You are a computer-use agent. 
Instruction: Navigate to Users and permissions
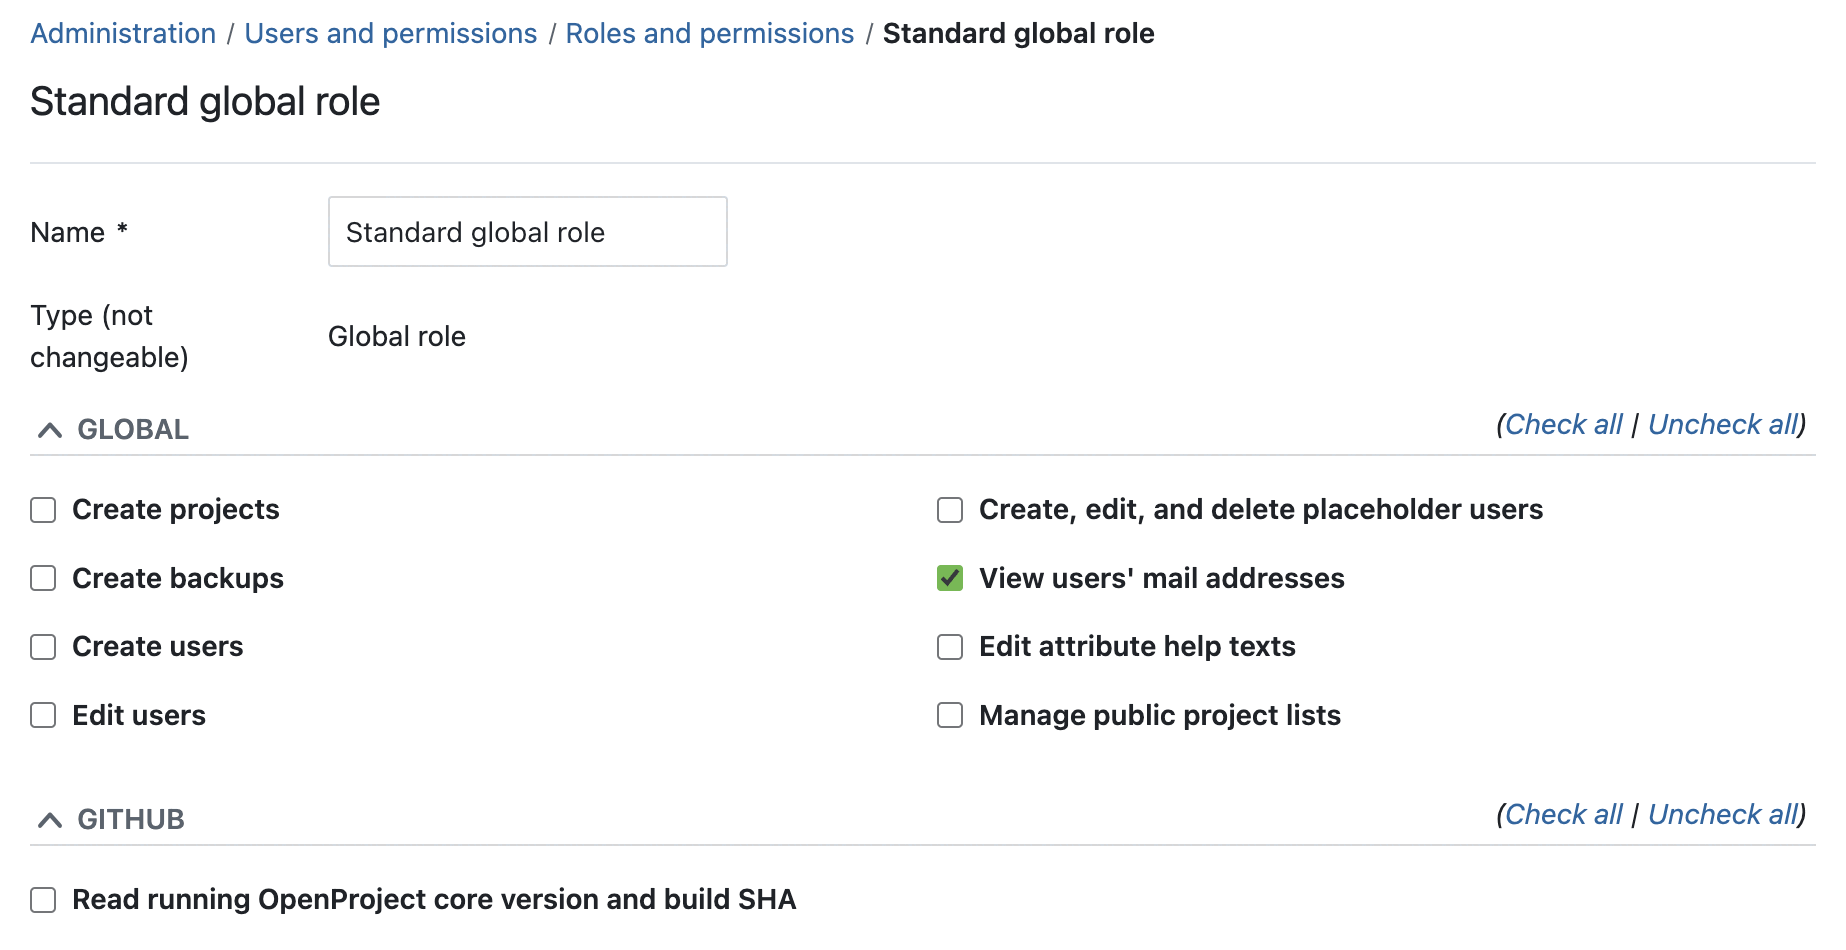tap(390, 33)
